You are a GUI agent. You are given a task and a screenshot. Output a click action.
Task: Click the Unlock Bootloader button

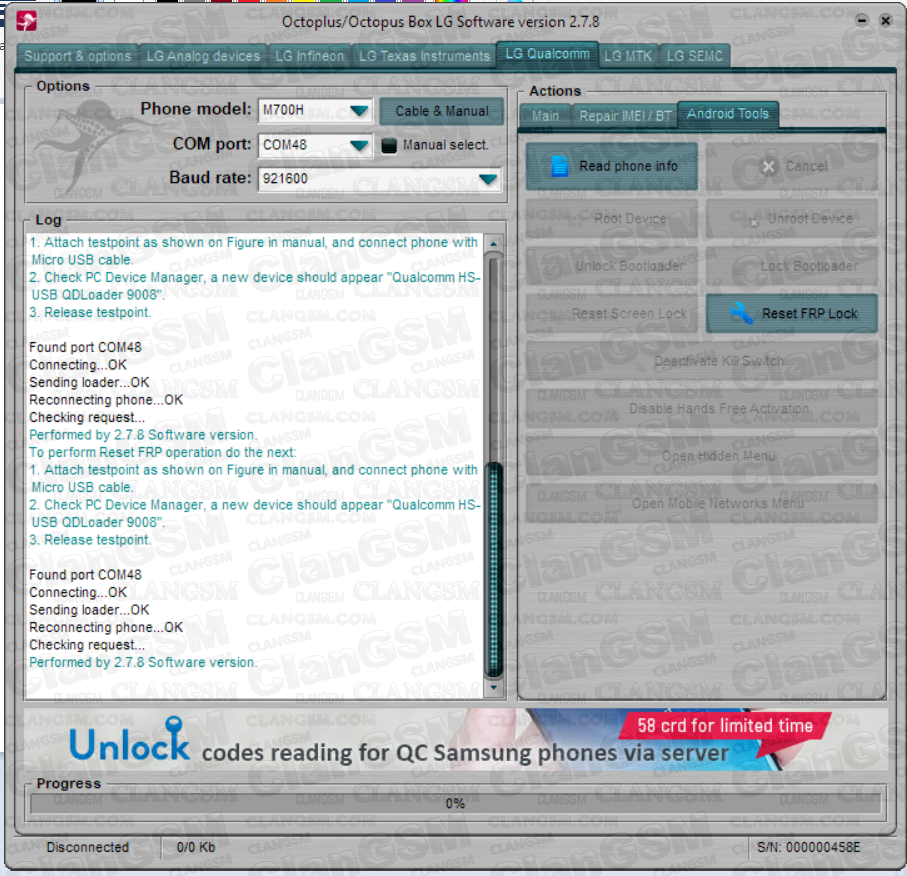pos(611,266)
